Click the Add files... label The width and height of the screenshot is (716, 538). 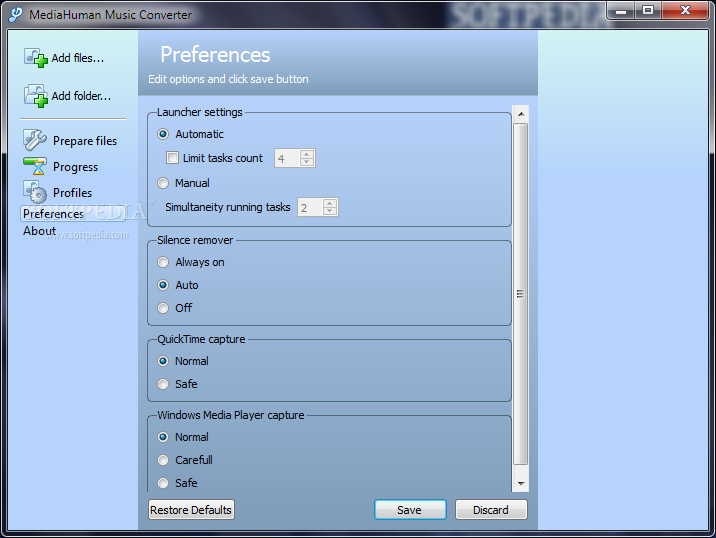coord(78,58)
